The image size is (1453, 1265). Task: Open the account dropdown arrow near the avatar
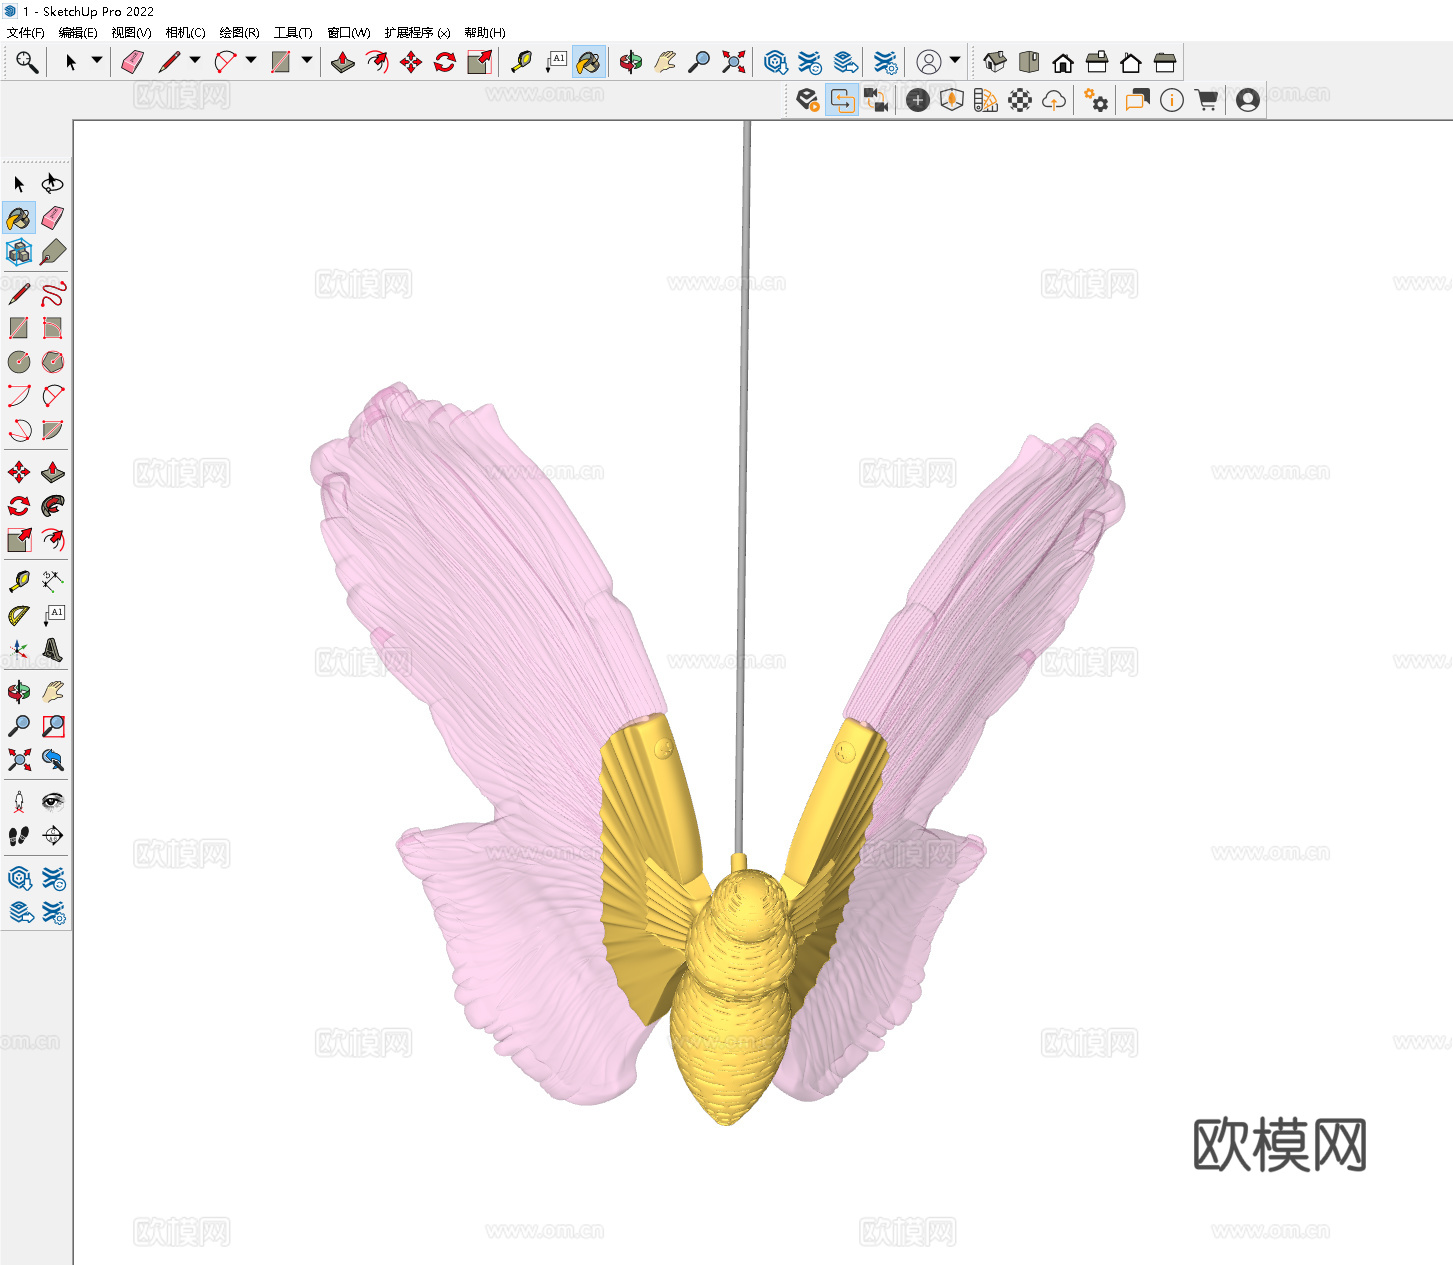point(954,61)
